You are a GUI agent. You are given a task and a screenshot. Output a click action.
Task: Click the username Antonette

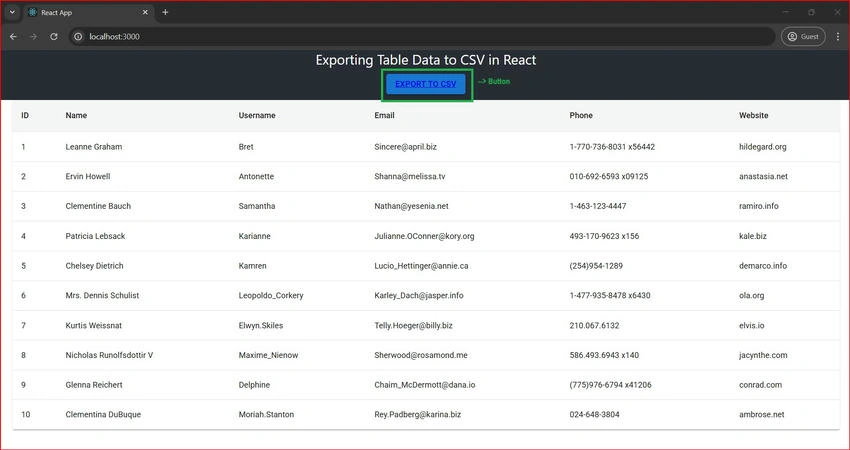tap(256, 176)
